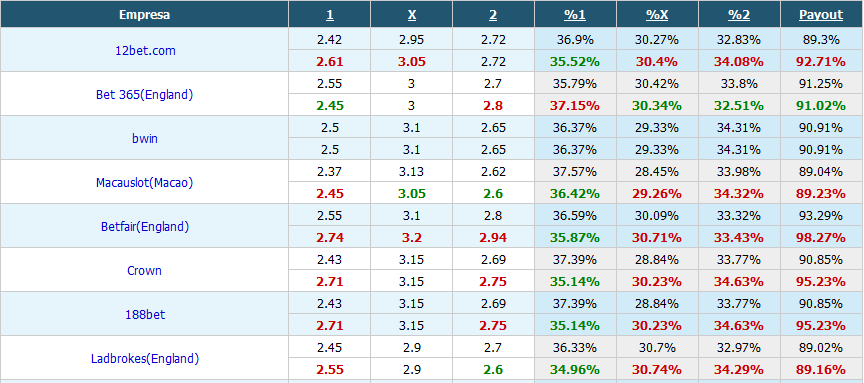Image resolution: width=864 pixels, height=383 pixels.
Task: Sort by the %1 column header
Action: pyautogui.click(x=575, y=15)
